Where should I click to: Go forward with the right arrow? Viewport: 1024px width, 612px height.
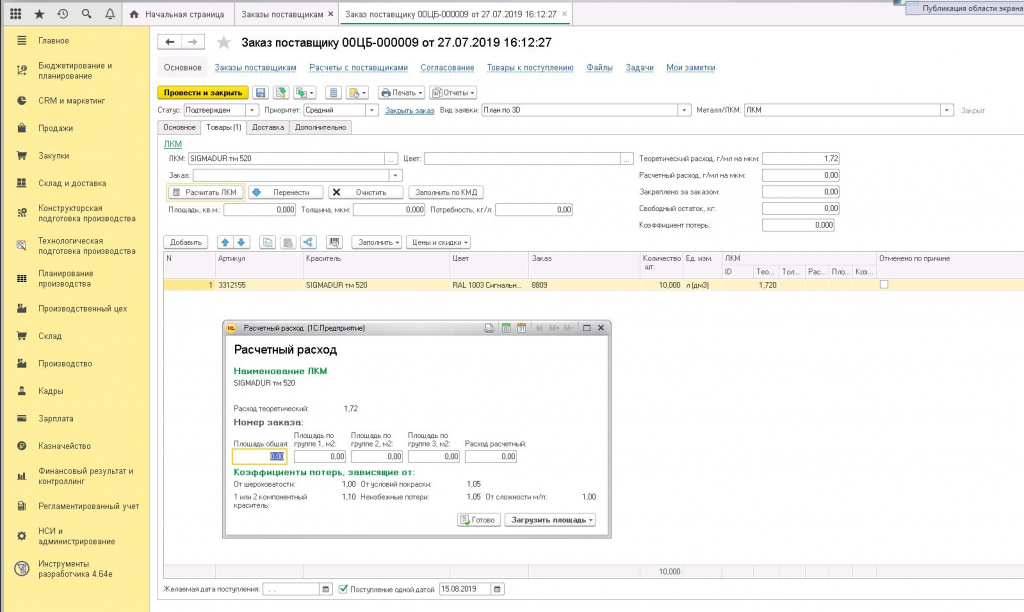(193, 42)
